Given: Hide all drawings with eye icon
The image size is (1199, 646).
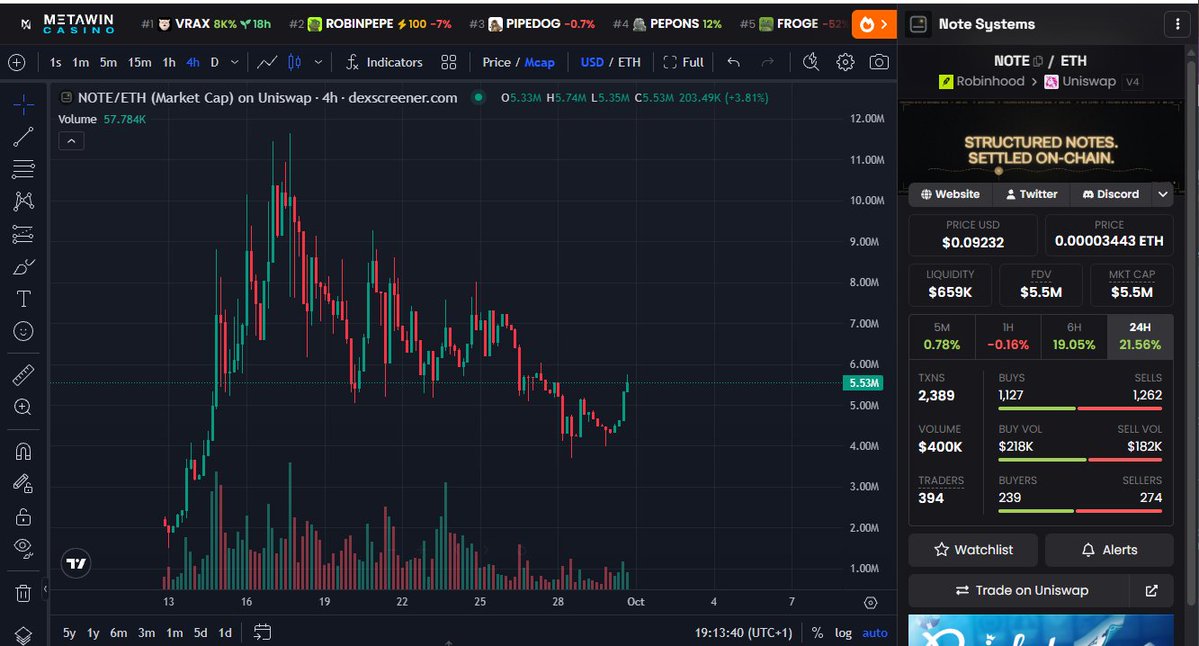Looking at the screenshot, I should pos(23,548).
